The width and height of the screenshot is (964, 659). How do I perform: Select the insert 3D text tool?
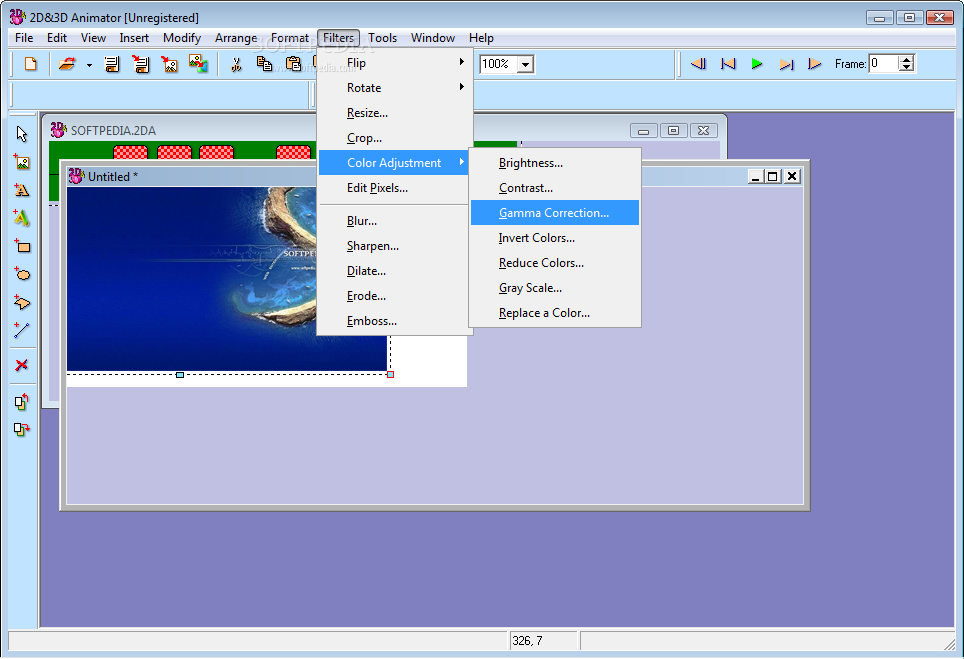coord(22,218)
